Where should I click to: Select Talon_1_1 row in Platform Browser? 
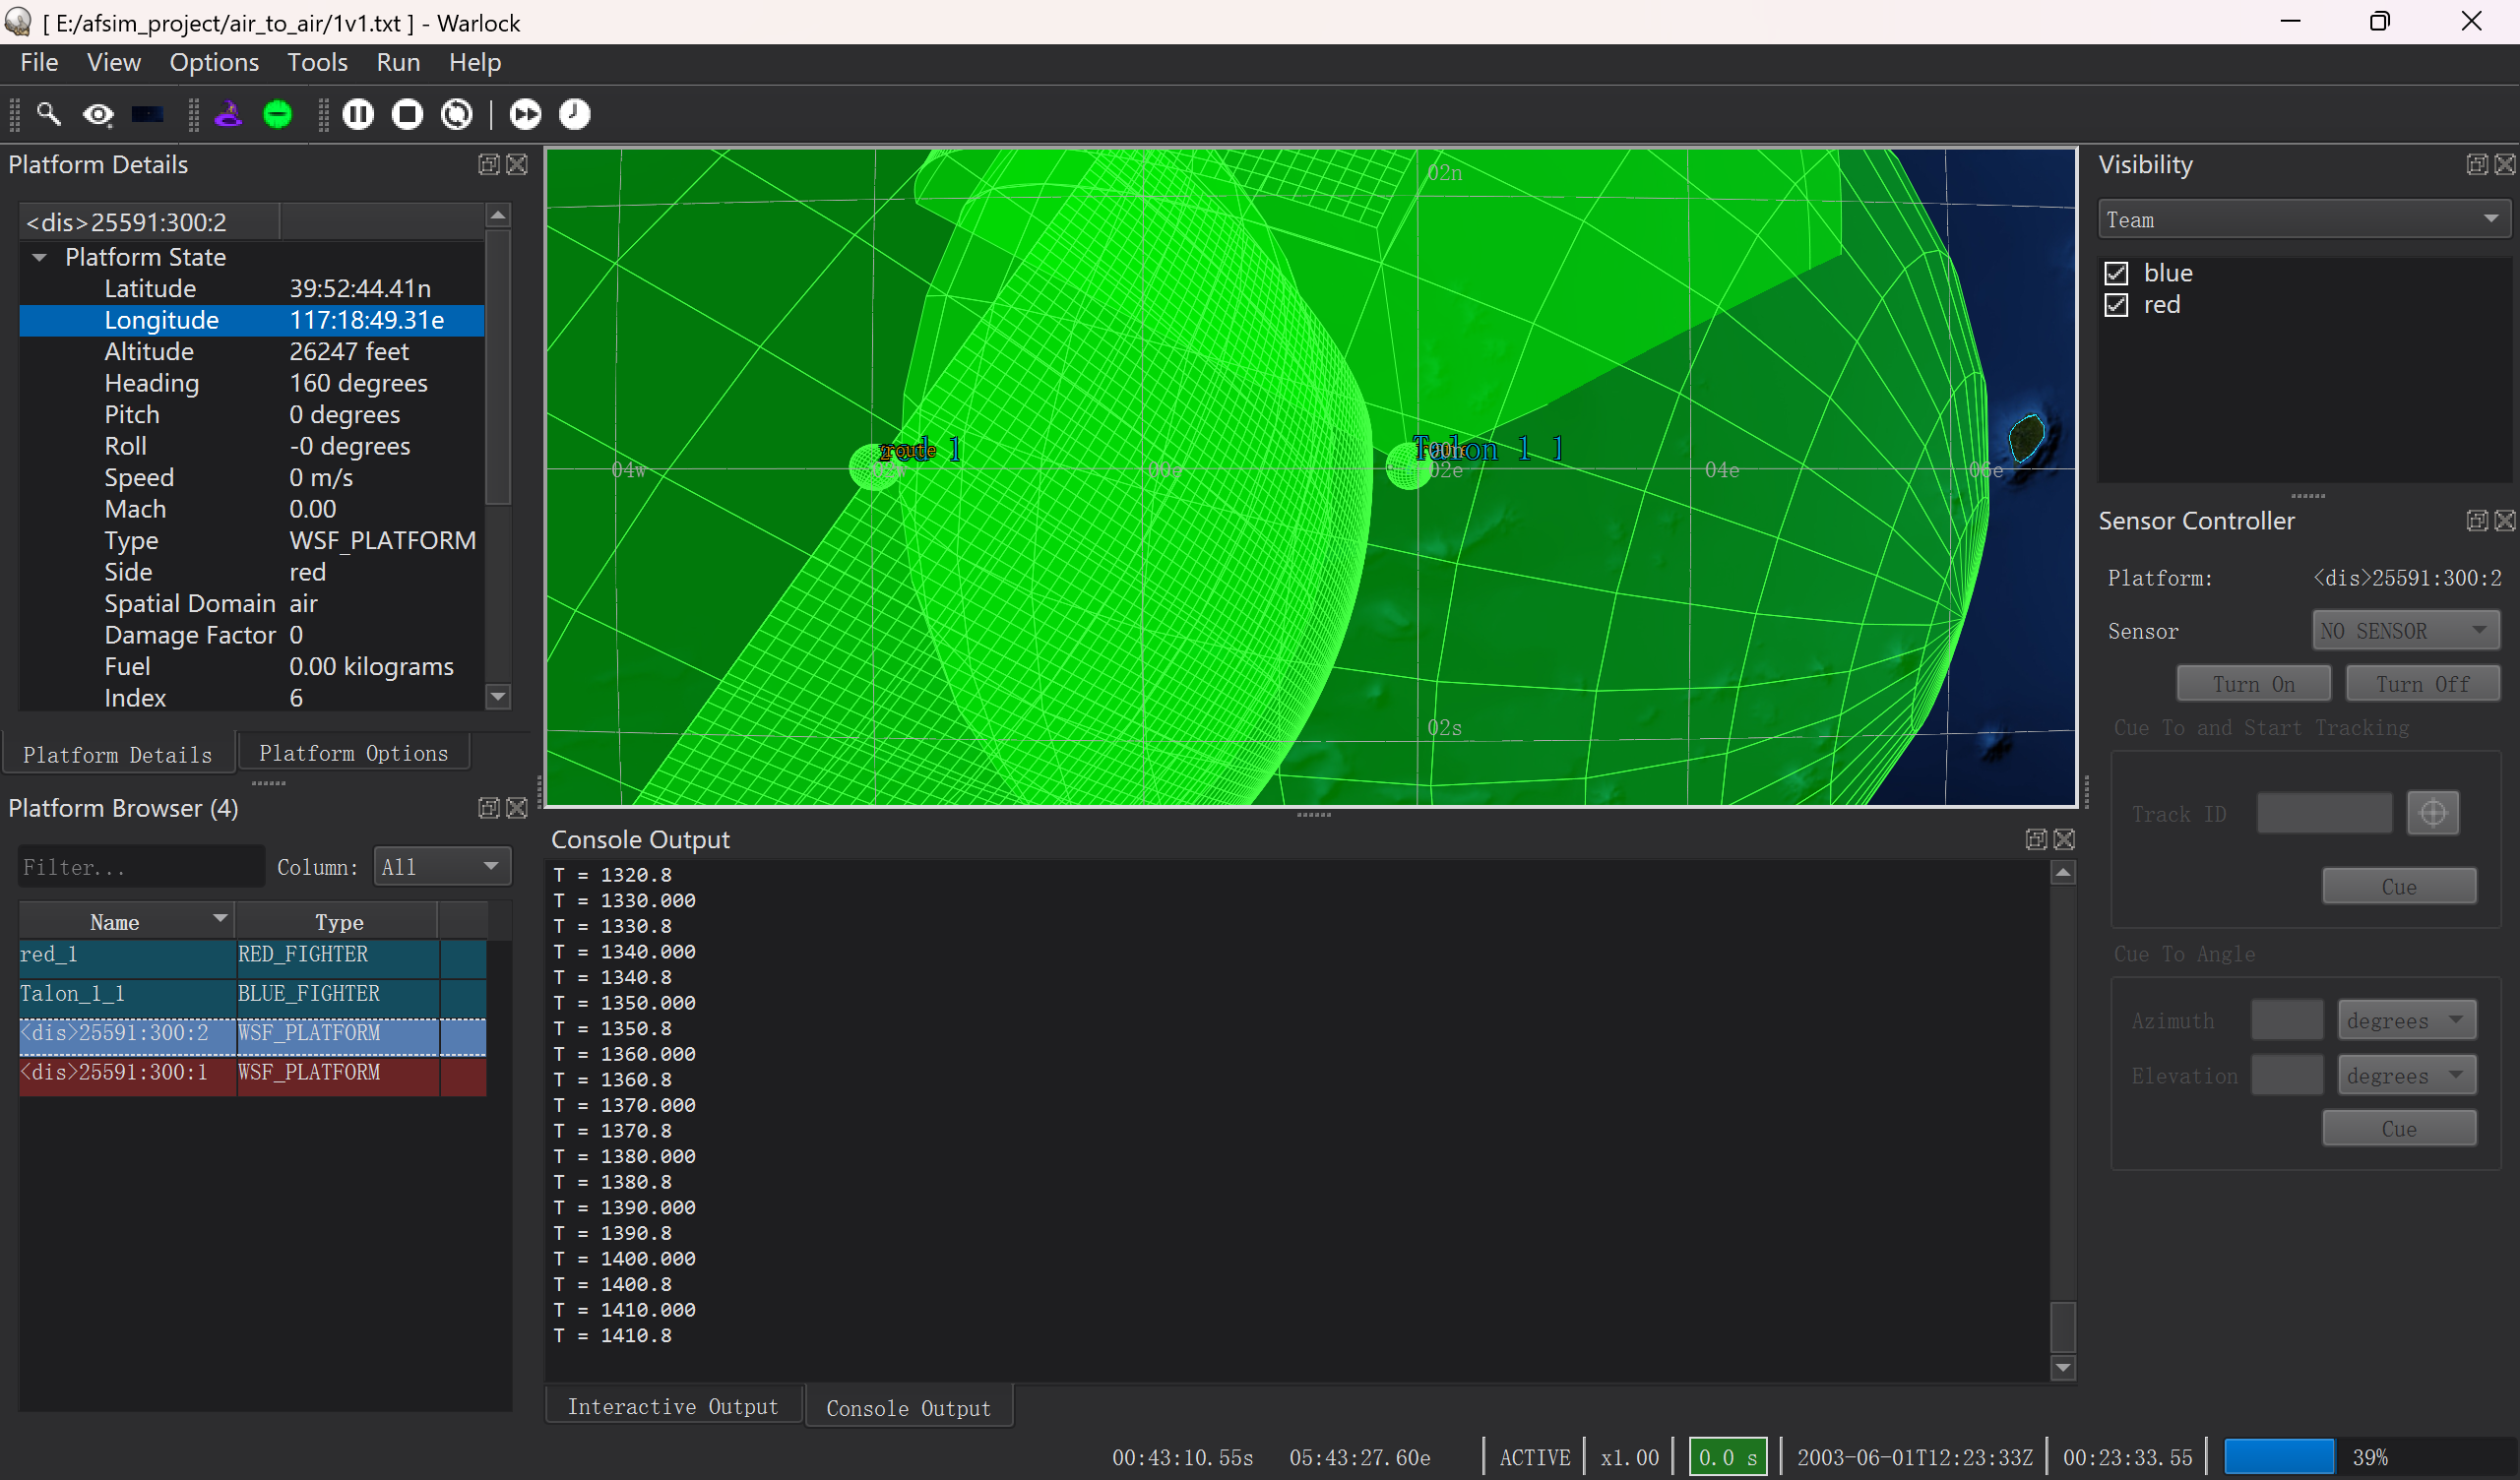(x=252, y=993)
